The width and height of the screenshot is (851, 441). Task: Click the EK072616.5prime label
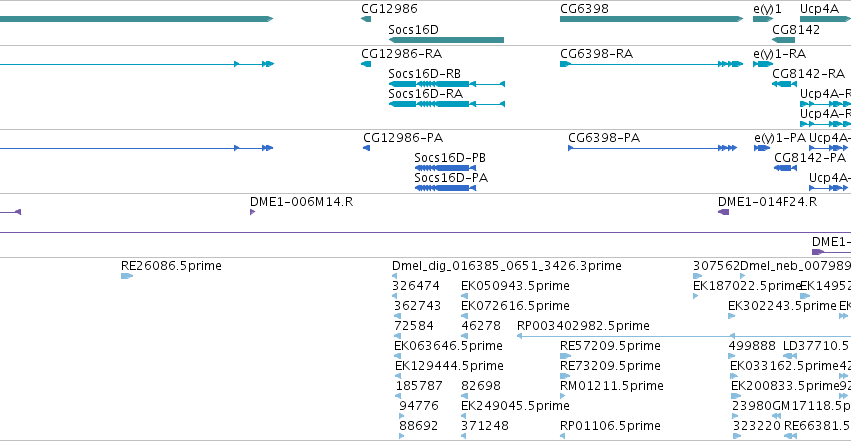click(515, 306)
